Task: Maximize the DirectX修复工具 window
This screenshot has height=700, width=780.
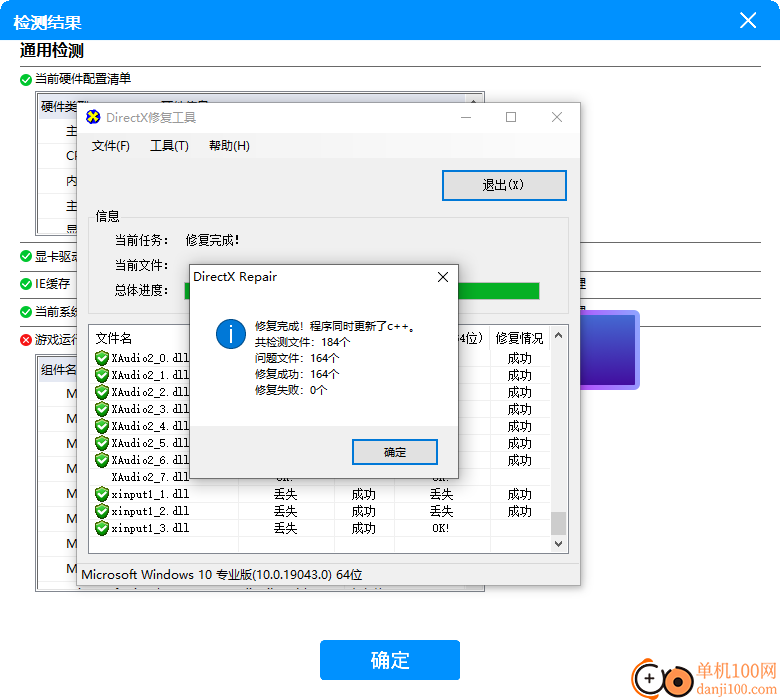Action: click(511, 117)
